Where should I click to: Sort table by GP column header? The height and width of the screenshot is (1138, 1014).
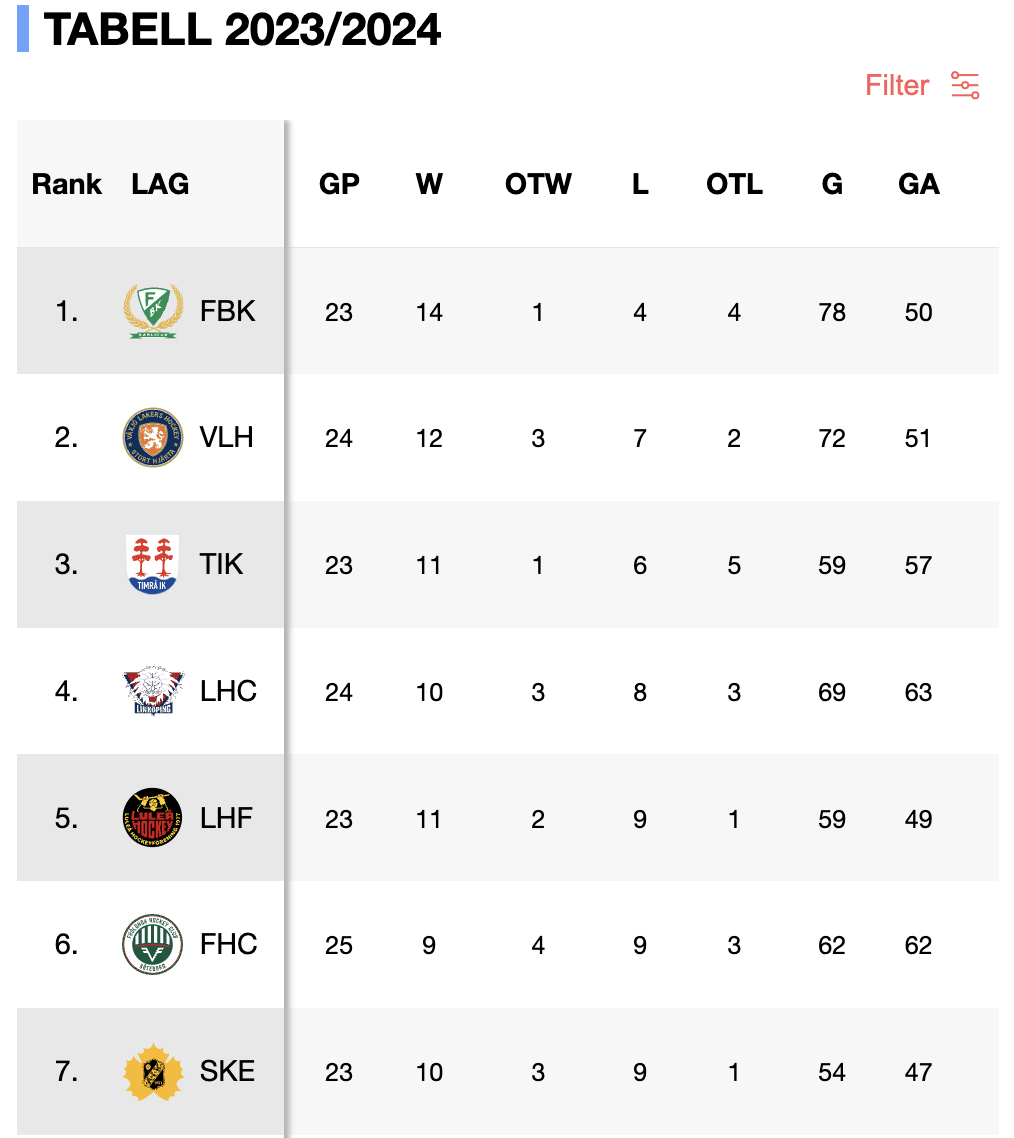[x=339, y=184]
